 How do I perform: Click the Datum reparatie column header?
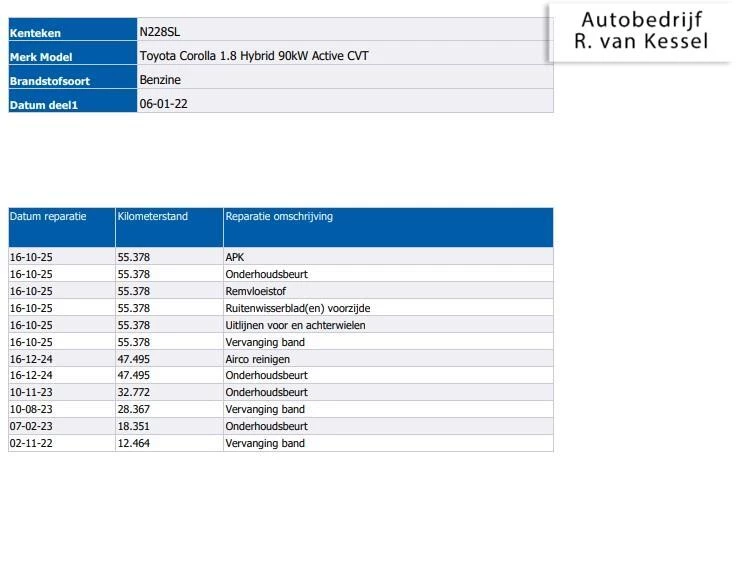tap(48, 216)
